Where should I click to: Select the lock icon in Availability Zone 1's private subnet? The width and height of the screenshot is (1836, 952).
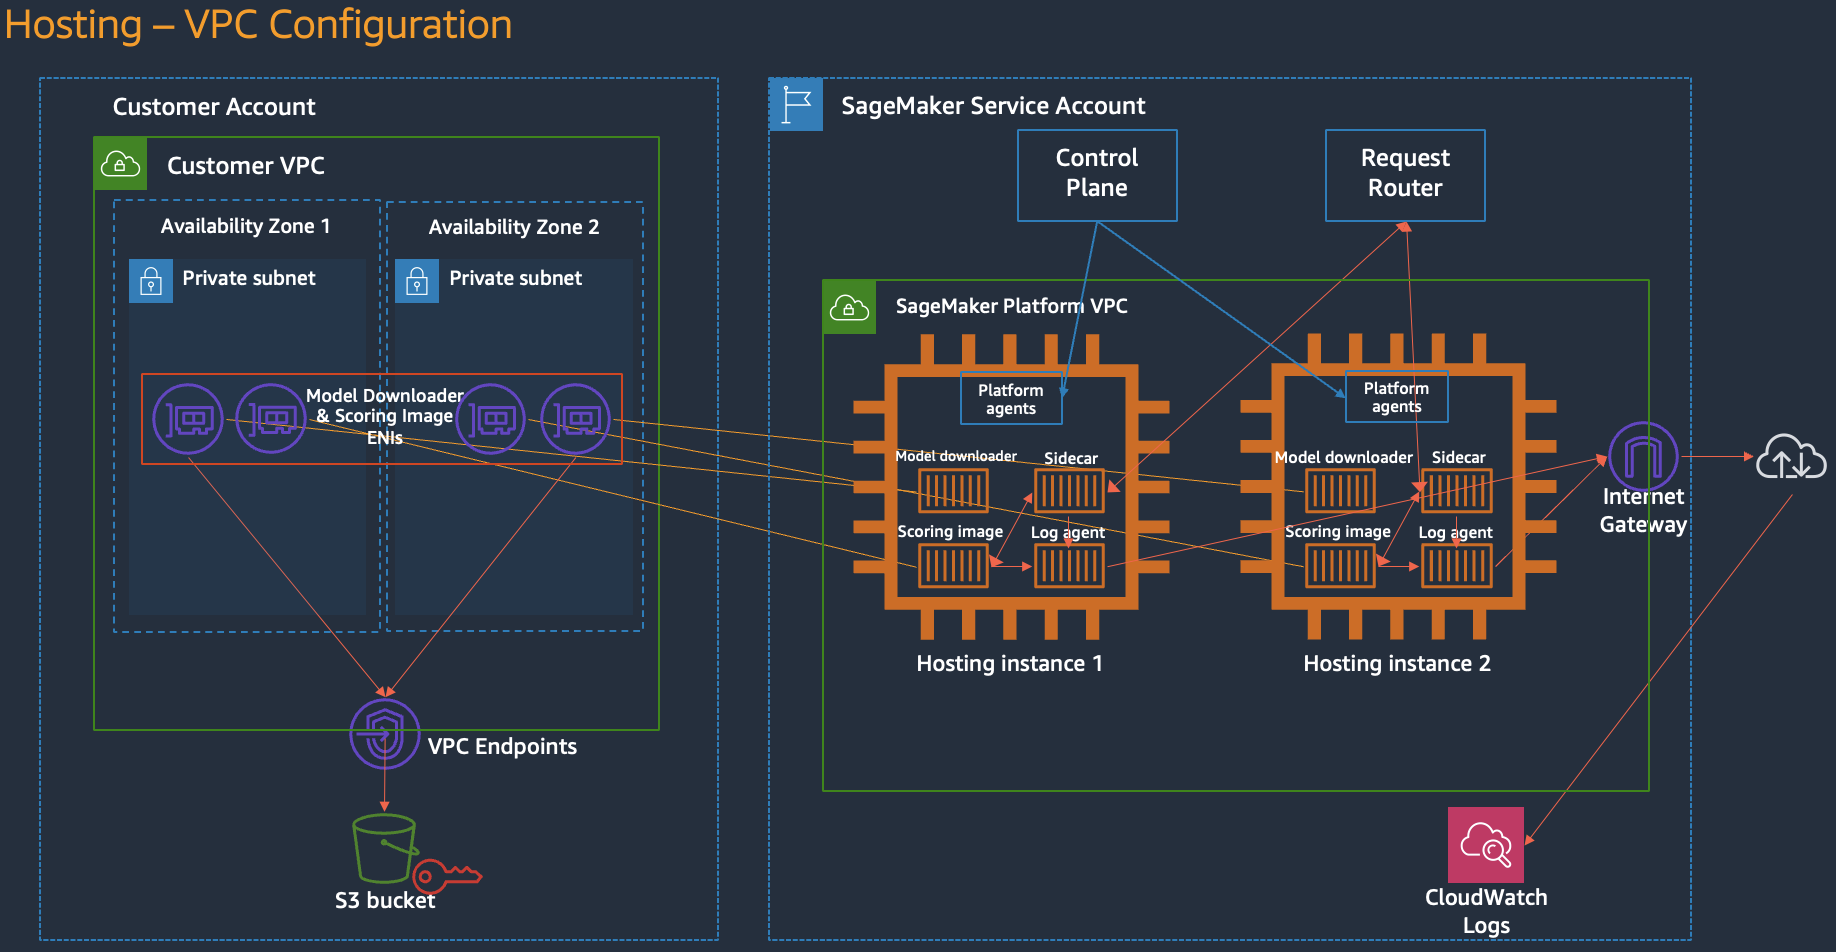[151, 281]
